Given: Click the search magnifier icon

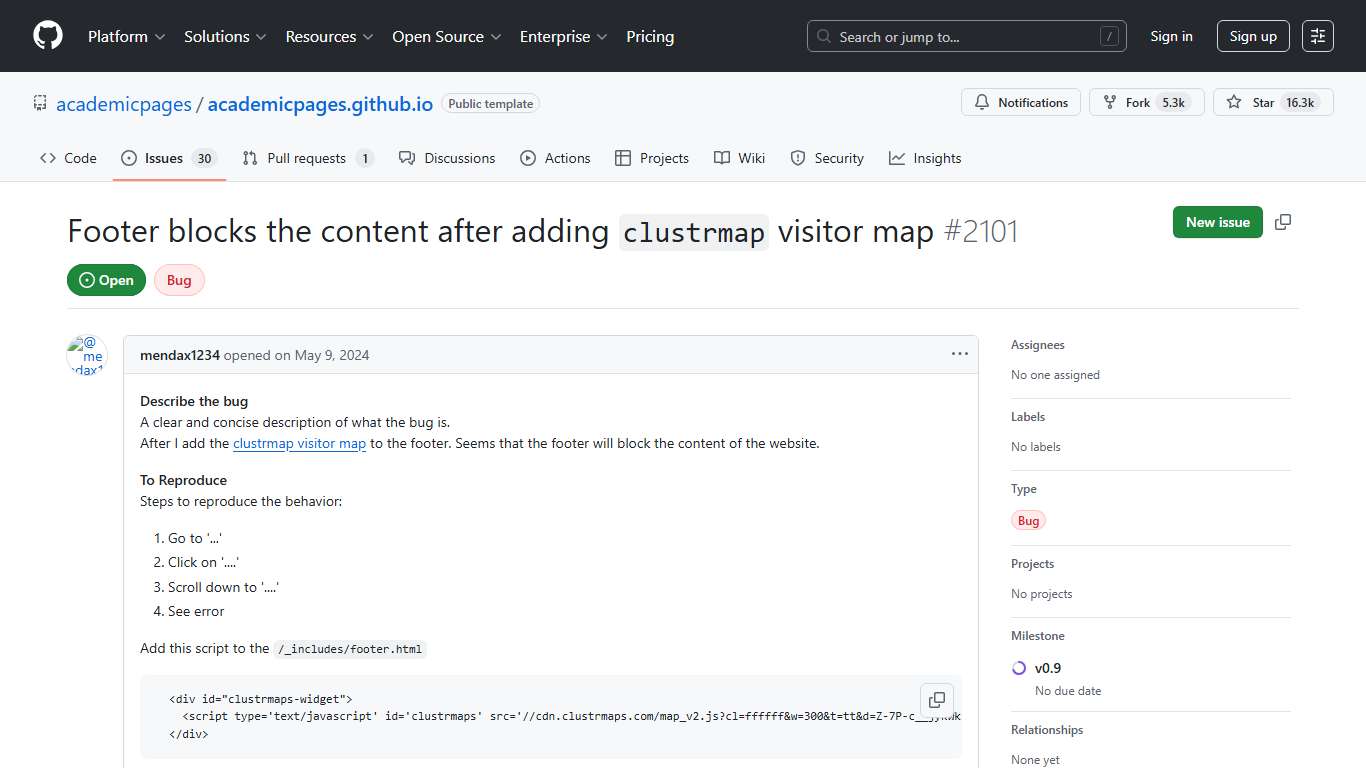Looking at the screenshot, I should 823,36.
